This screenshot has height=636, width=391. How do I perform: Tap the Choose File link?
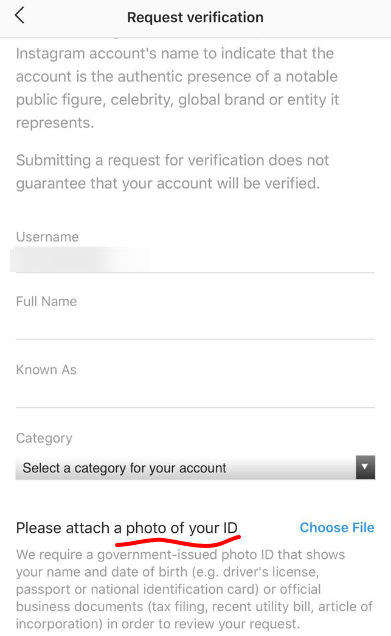click(337, 527)
